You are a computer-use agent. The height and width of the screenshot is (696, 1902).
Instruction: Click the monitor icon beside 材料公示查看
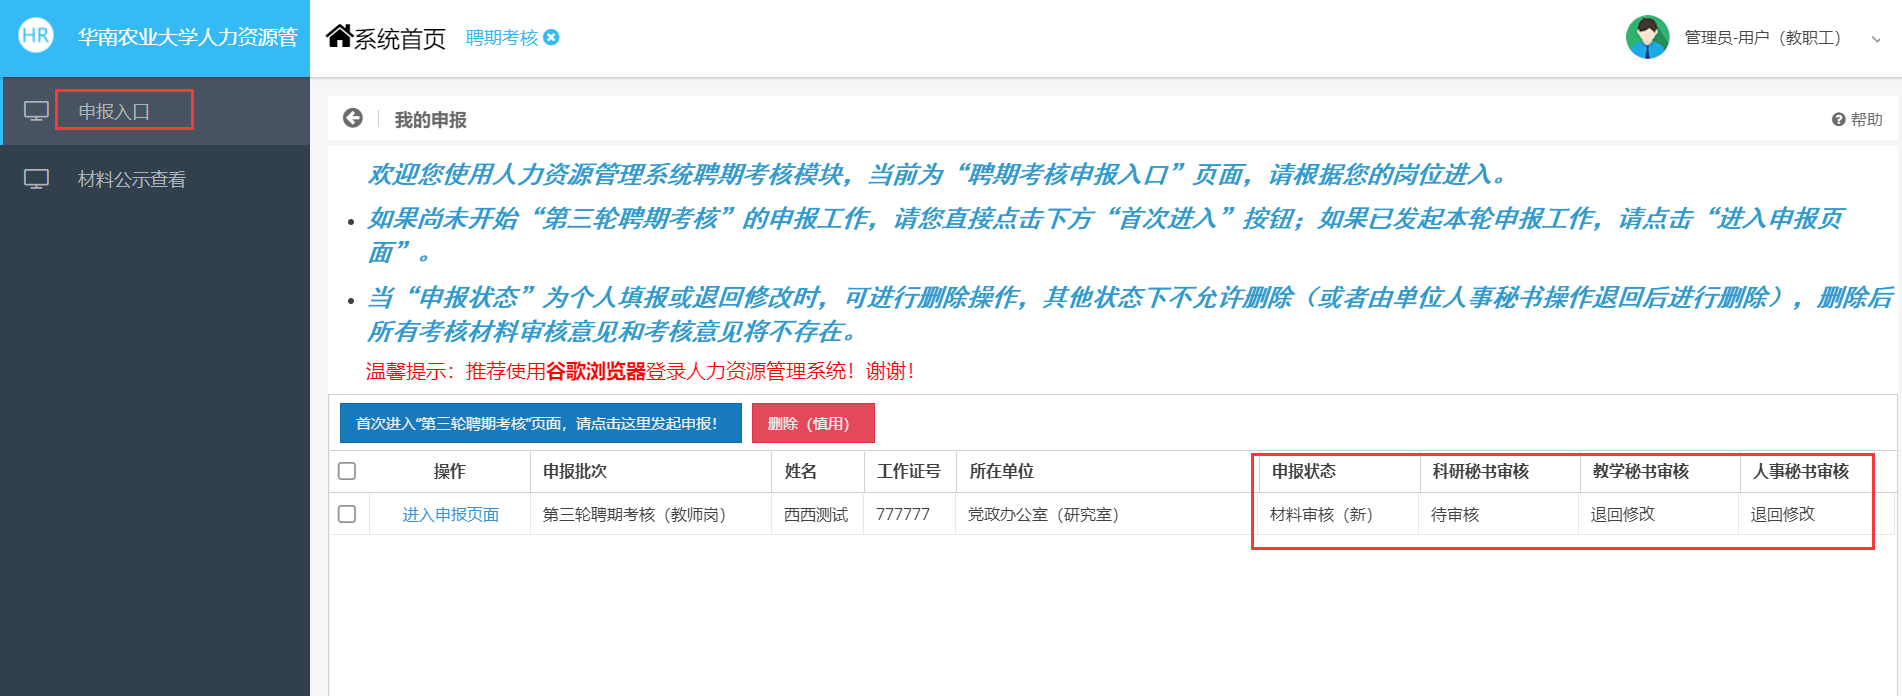(x=36, y=179)
